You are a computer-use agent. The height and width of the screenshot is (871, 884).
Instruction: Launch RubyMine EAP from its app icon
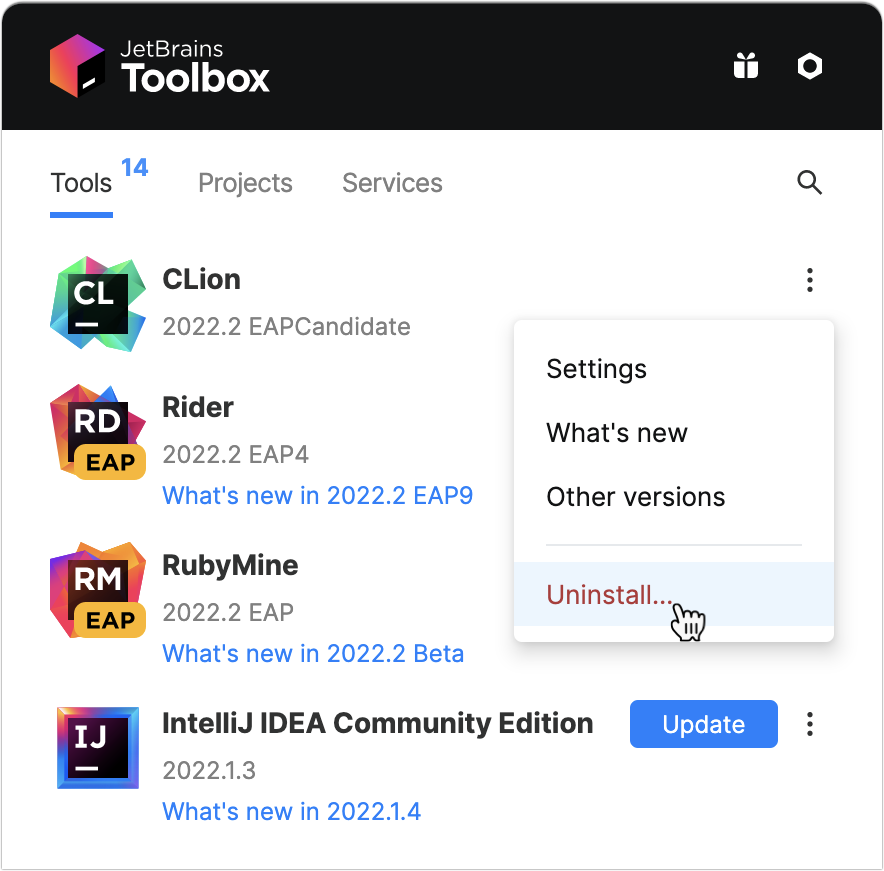[97, 589]
